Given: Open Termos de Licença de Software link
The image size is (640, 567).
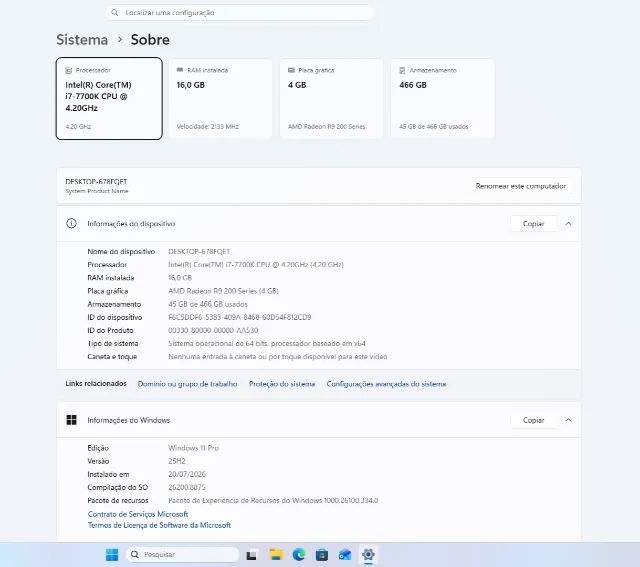Looking at the screenshot, I should click(x=159, y=525).
